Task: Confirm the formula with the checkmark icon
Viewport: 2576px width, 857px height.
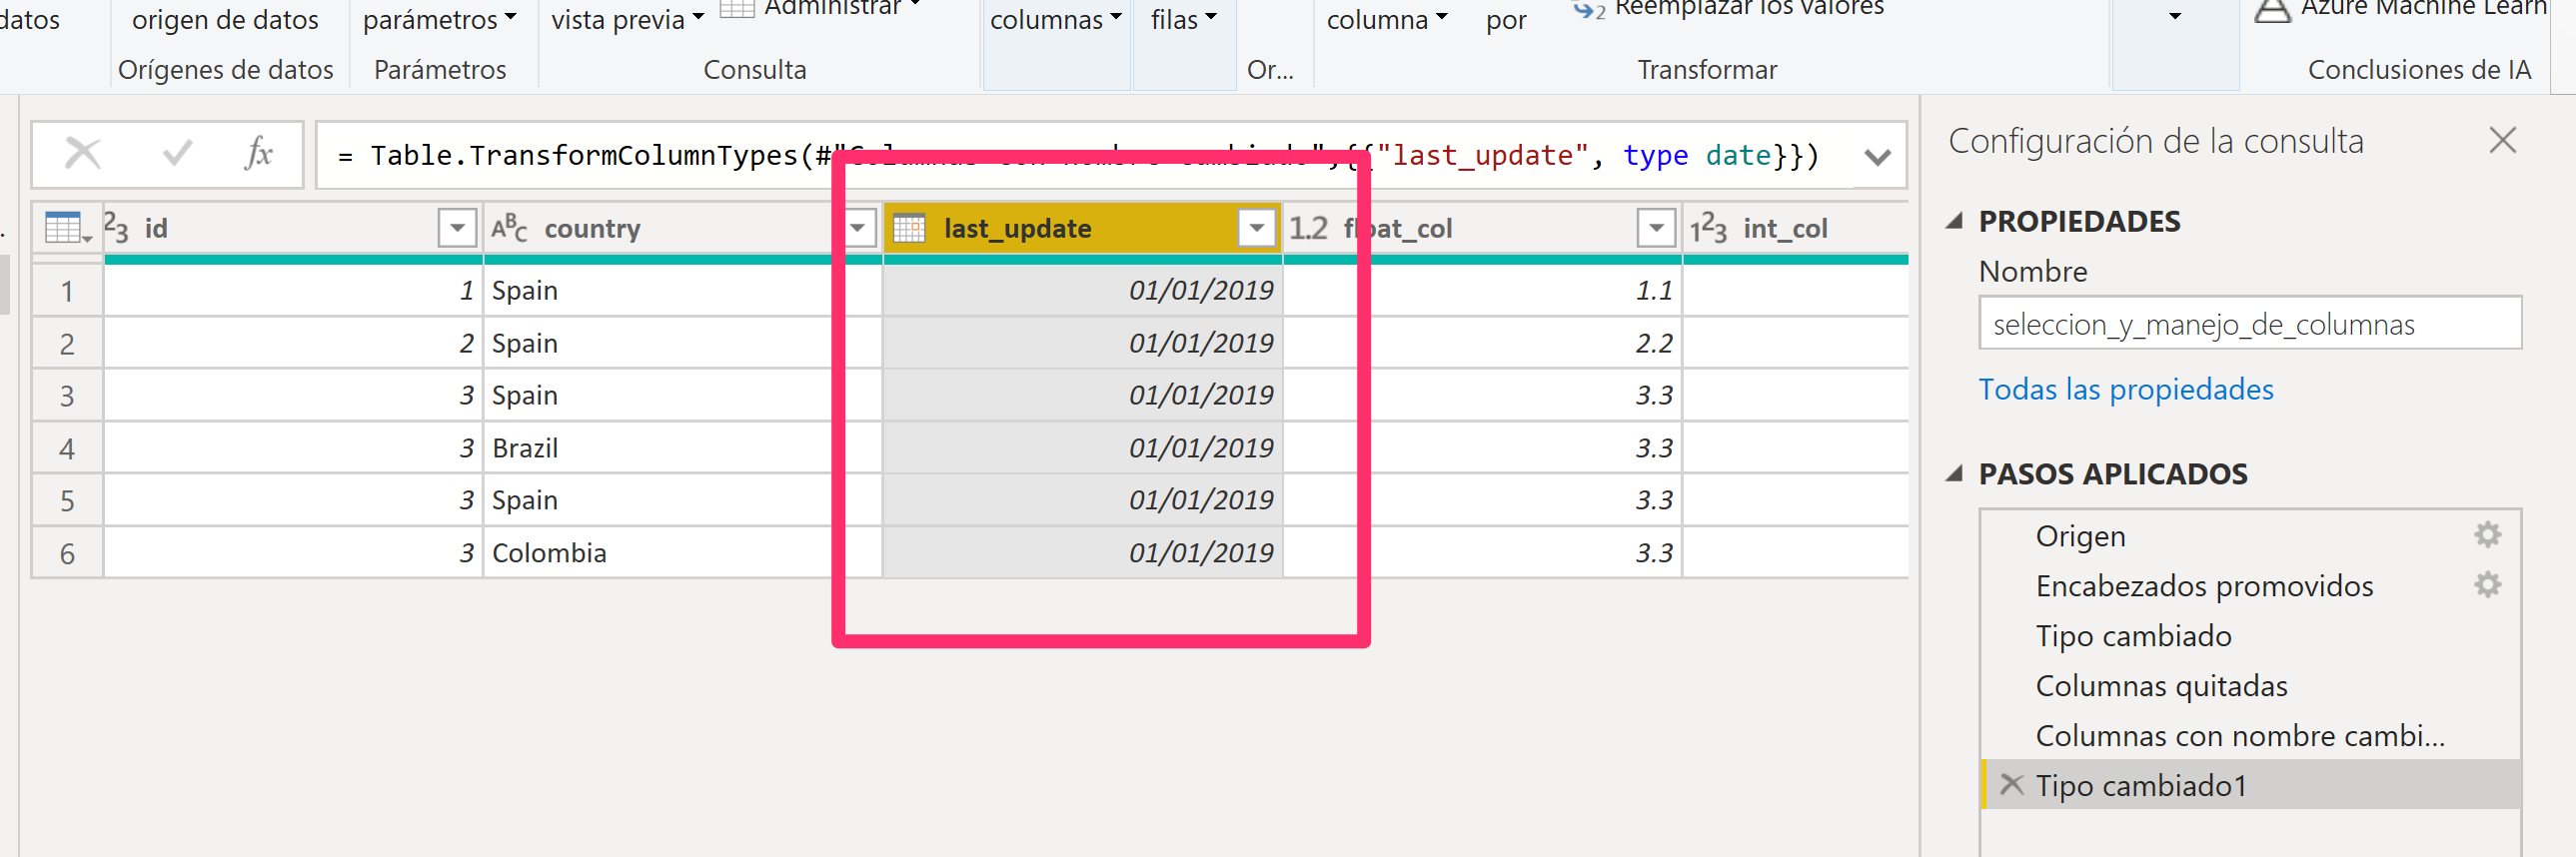Action: [177, 154]
